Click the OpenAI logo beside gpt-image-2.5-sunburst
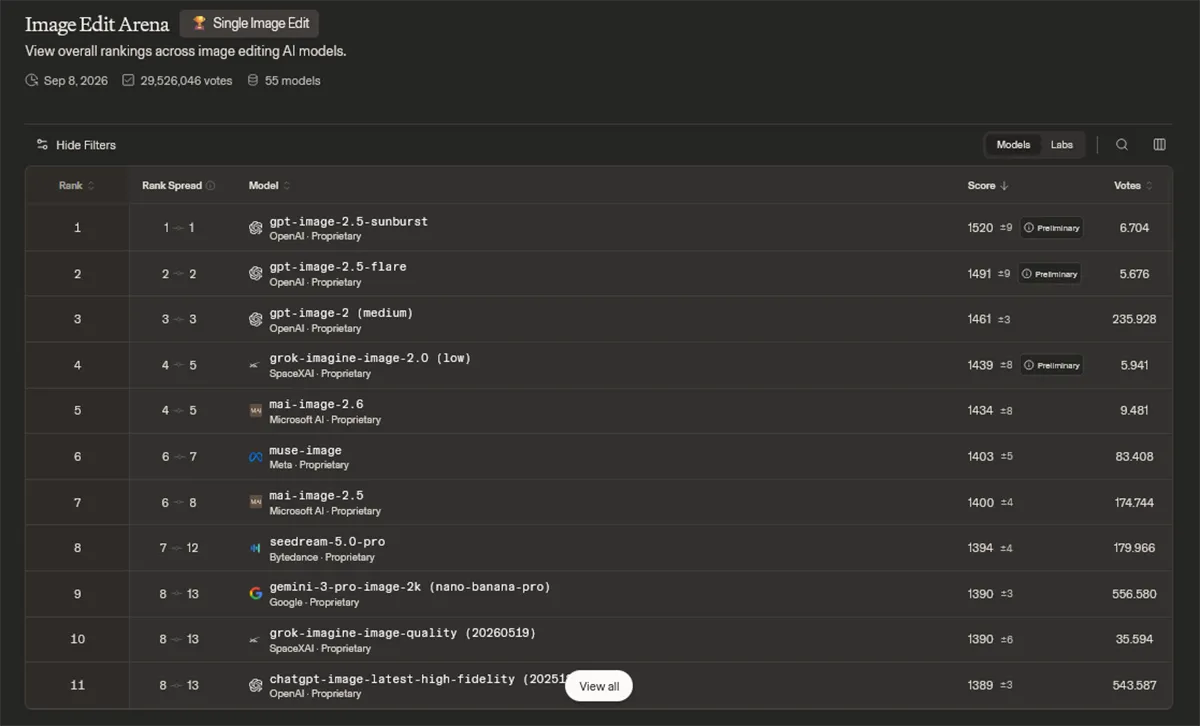Viewport: 1200px width, 726px height. coord(256,228)
